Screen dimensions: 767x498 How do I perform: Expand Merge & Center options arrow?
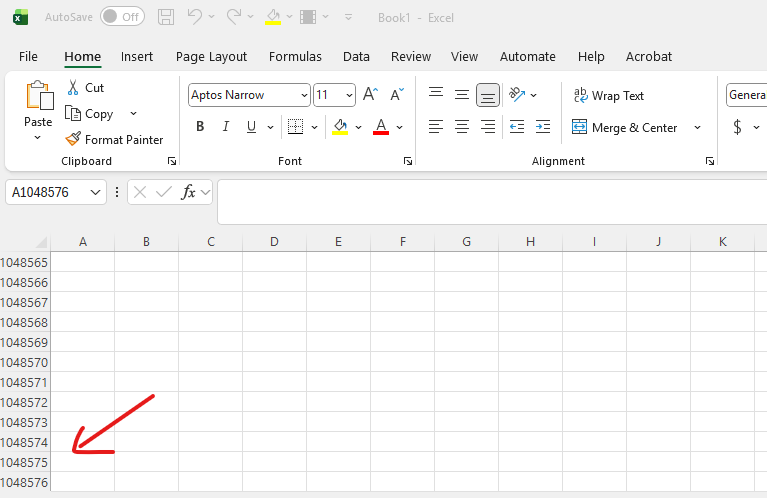[x=697, y=128]
